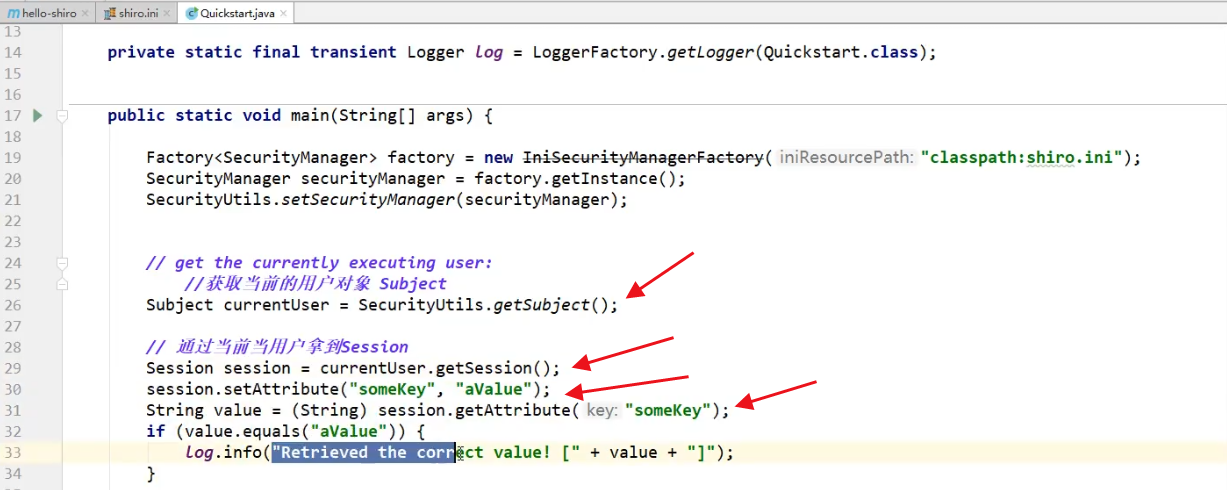The height and width of the screenshot is (490, 1227).
Task: Click the highlighted "Retrieved the cor" selection
Action: coord(364,452)
